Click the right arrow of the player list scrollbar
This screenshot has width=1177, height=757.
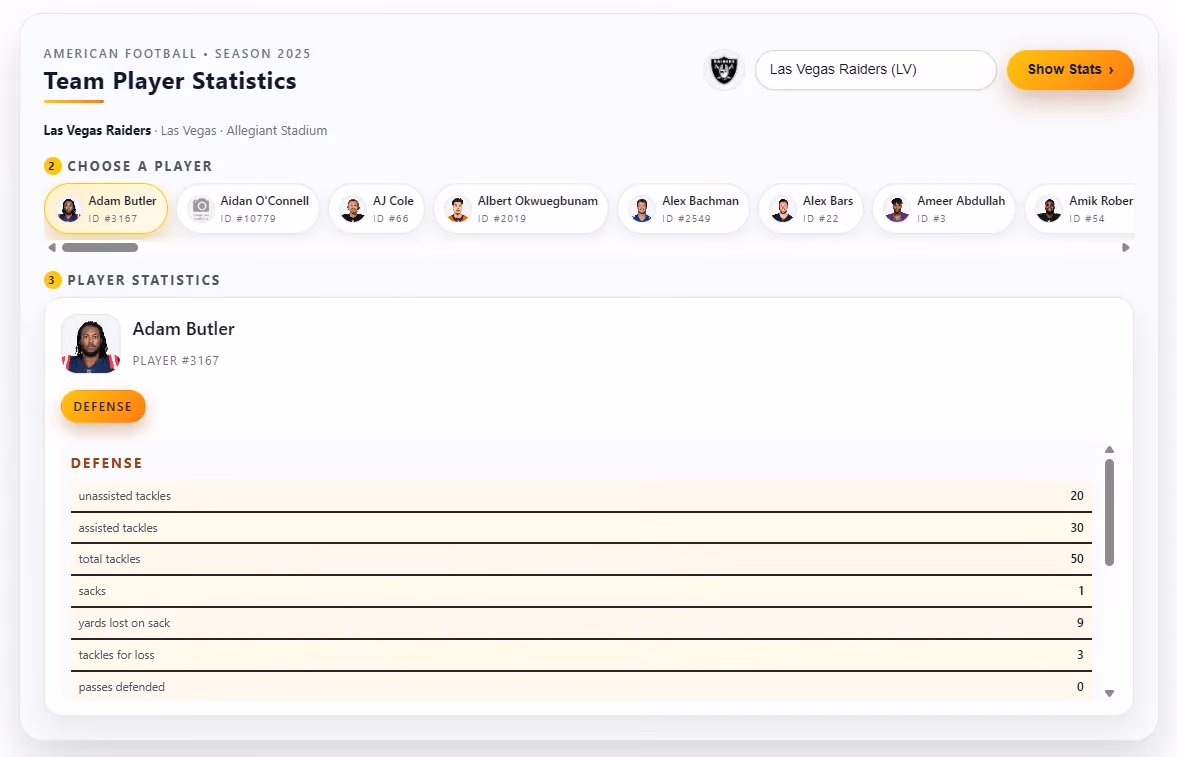tap(1125, 247)
